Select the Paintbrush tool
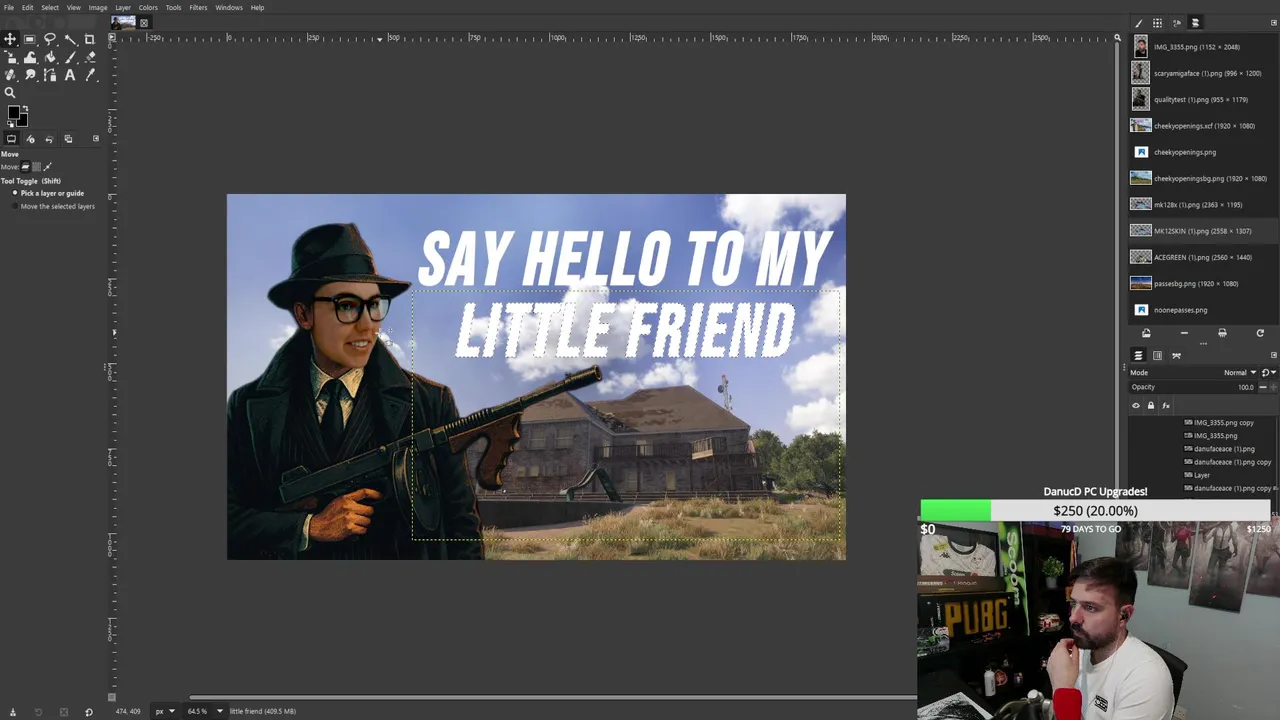 [70, 57]
